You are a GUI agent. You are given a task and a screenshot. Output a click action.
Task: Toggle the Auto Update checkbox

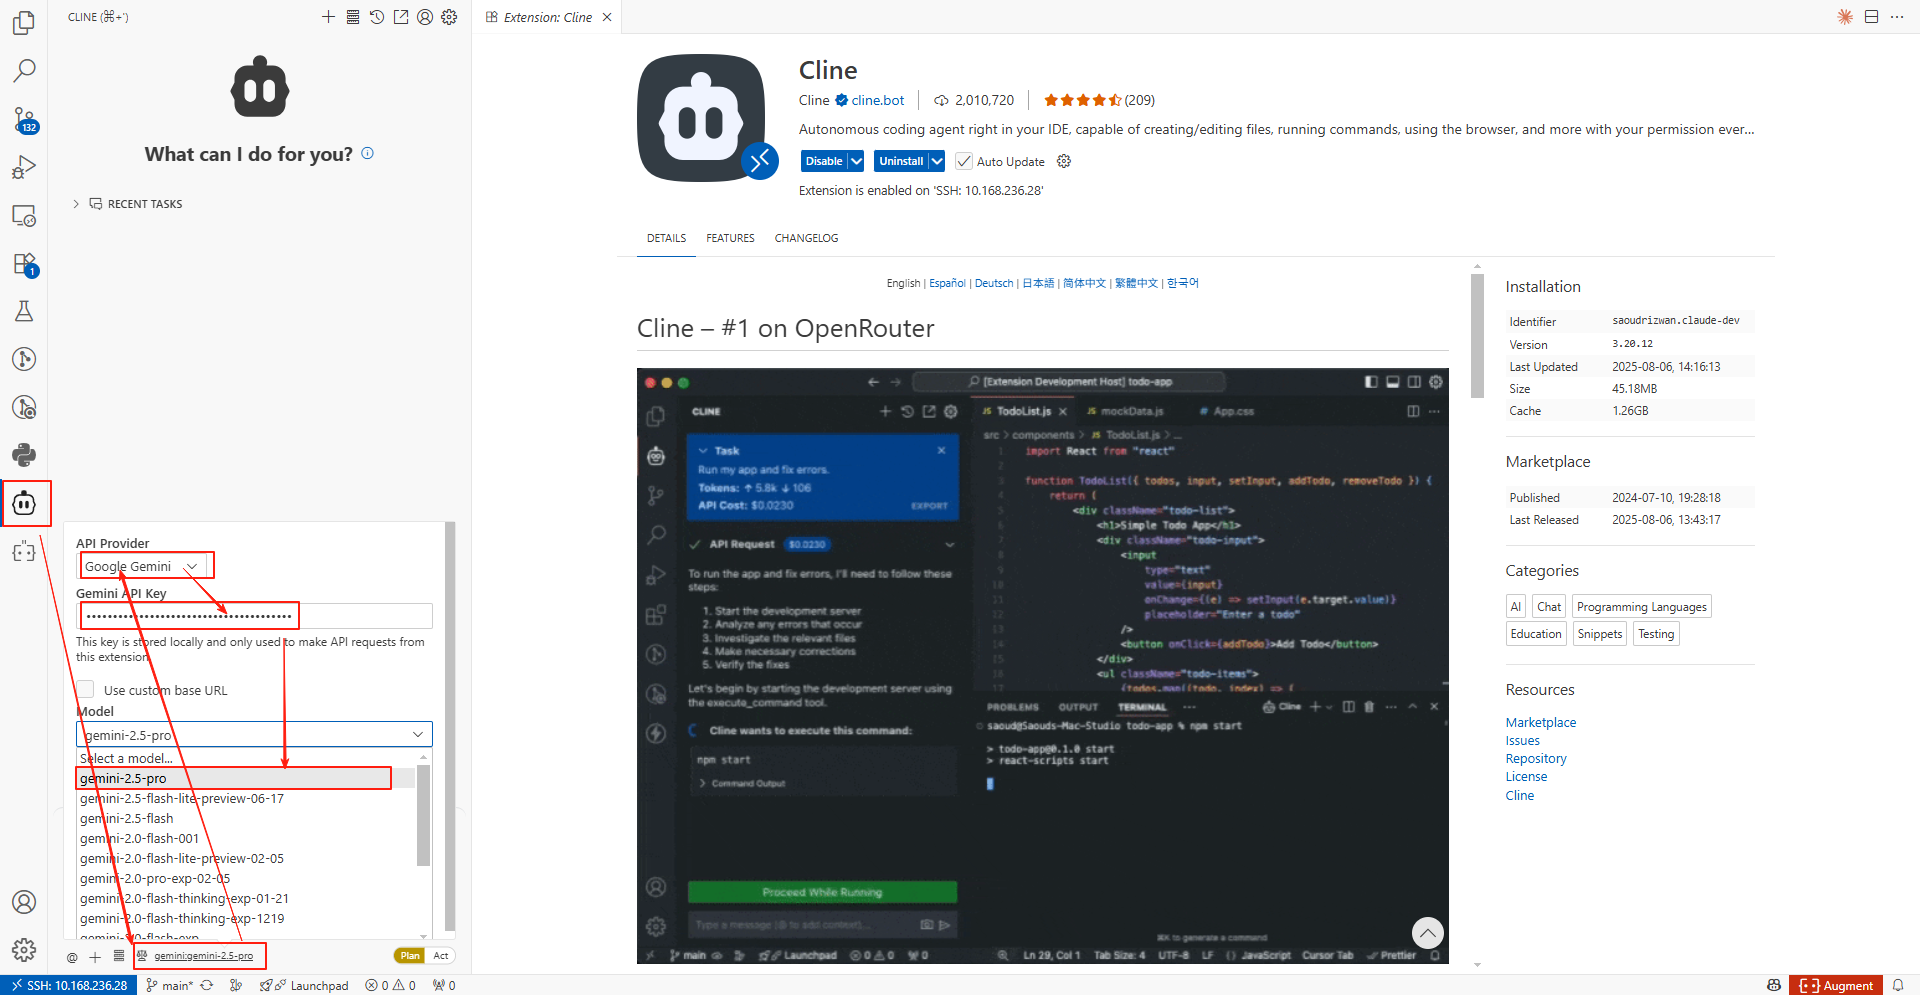[x=964, y=161]
